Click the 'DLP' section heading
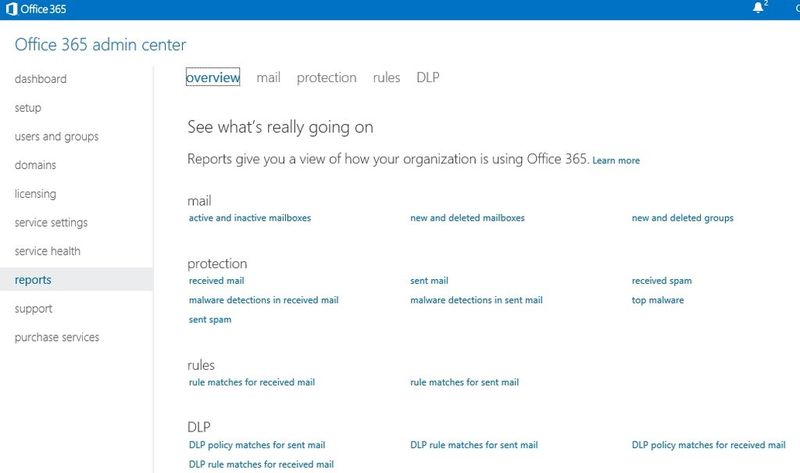Screen dimensions: 800x473 tap(198, 427)
